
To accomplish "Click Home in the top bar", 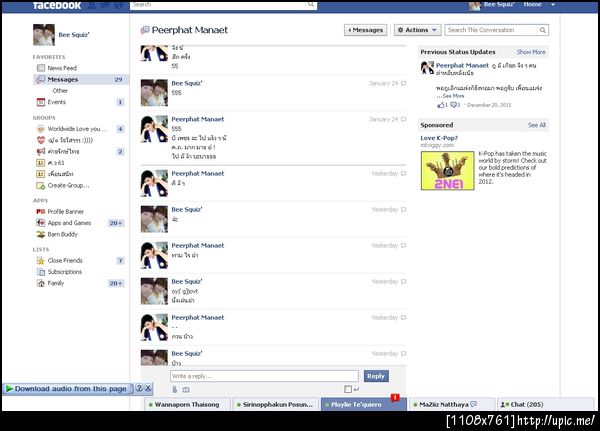I will (533, 4).
